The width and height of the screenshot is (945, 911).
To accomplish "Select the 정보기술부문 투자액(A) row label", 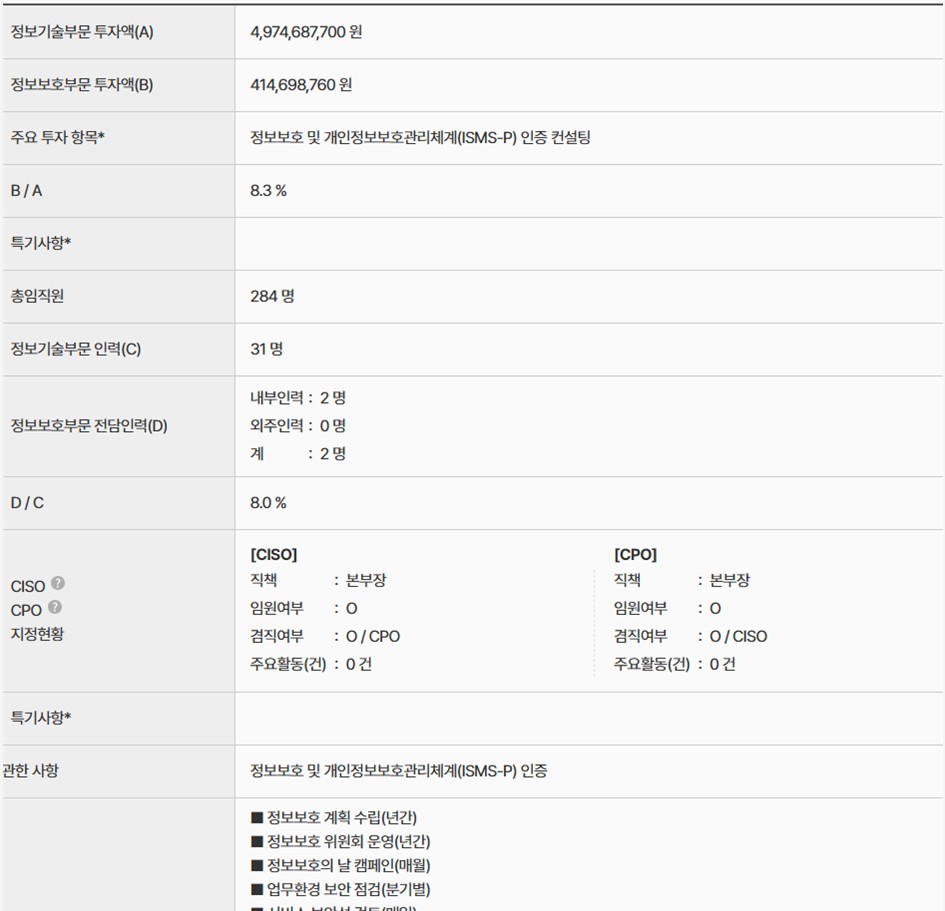I will coord(82,32).
